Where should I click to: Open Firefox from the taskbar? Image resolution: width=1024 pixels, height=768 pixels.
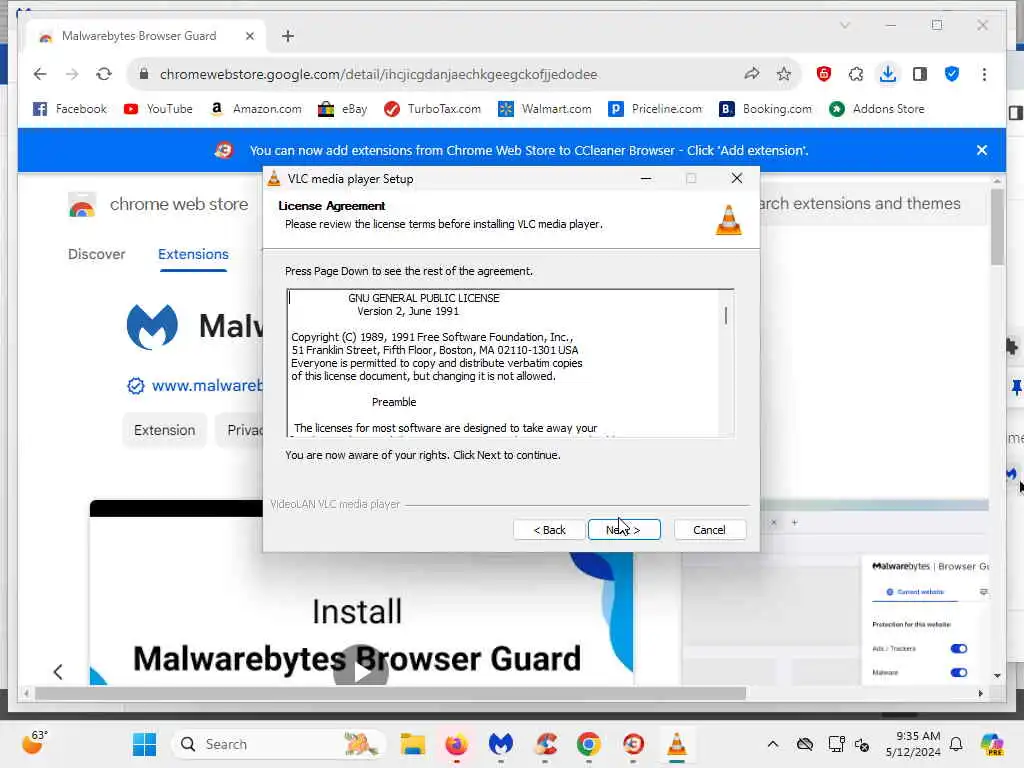coord(456,744)
